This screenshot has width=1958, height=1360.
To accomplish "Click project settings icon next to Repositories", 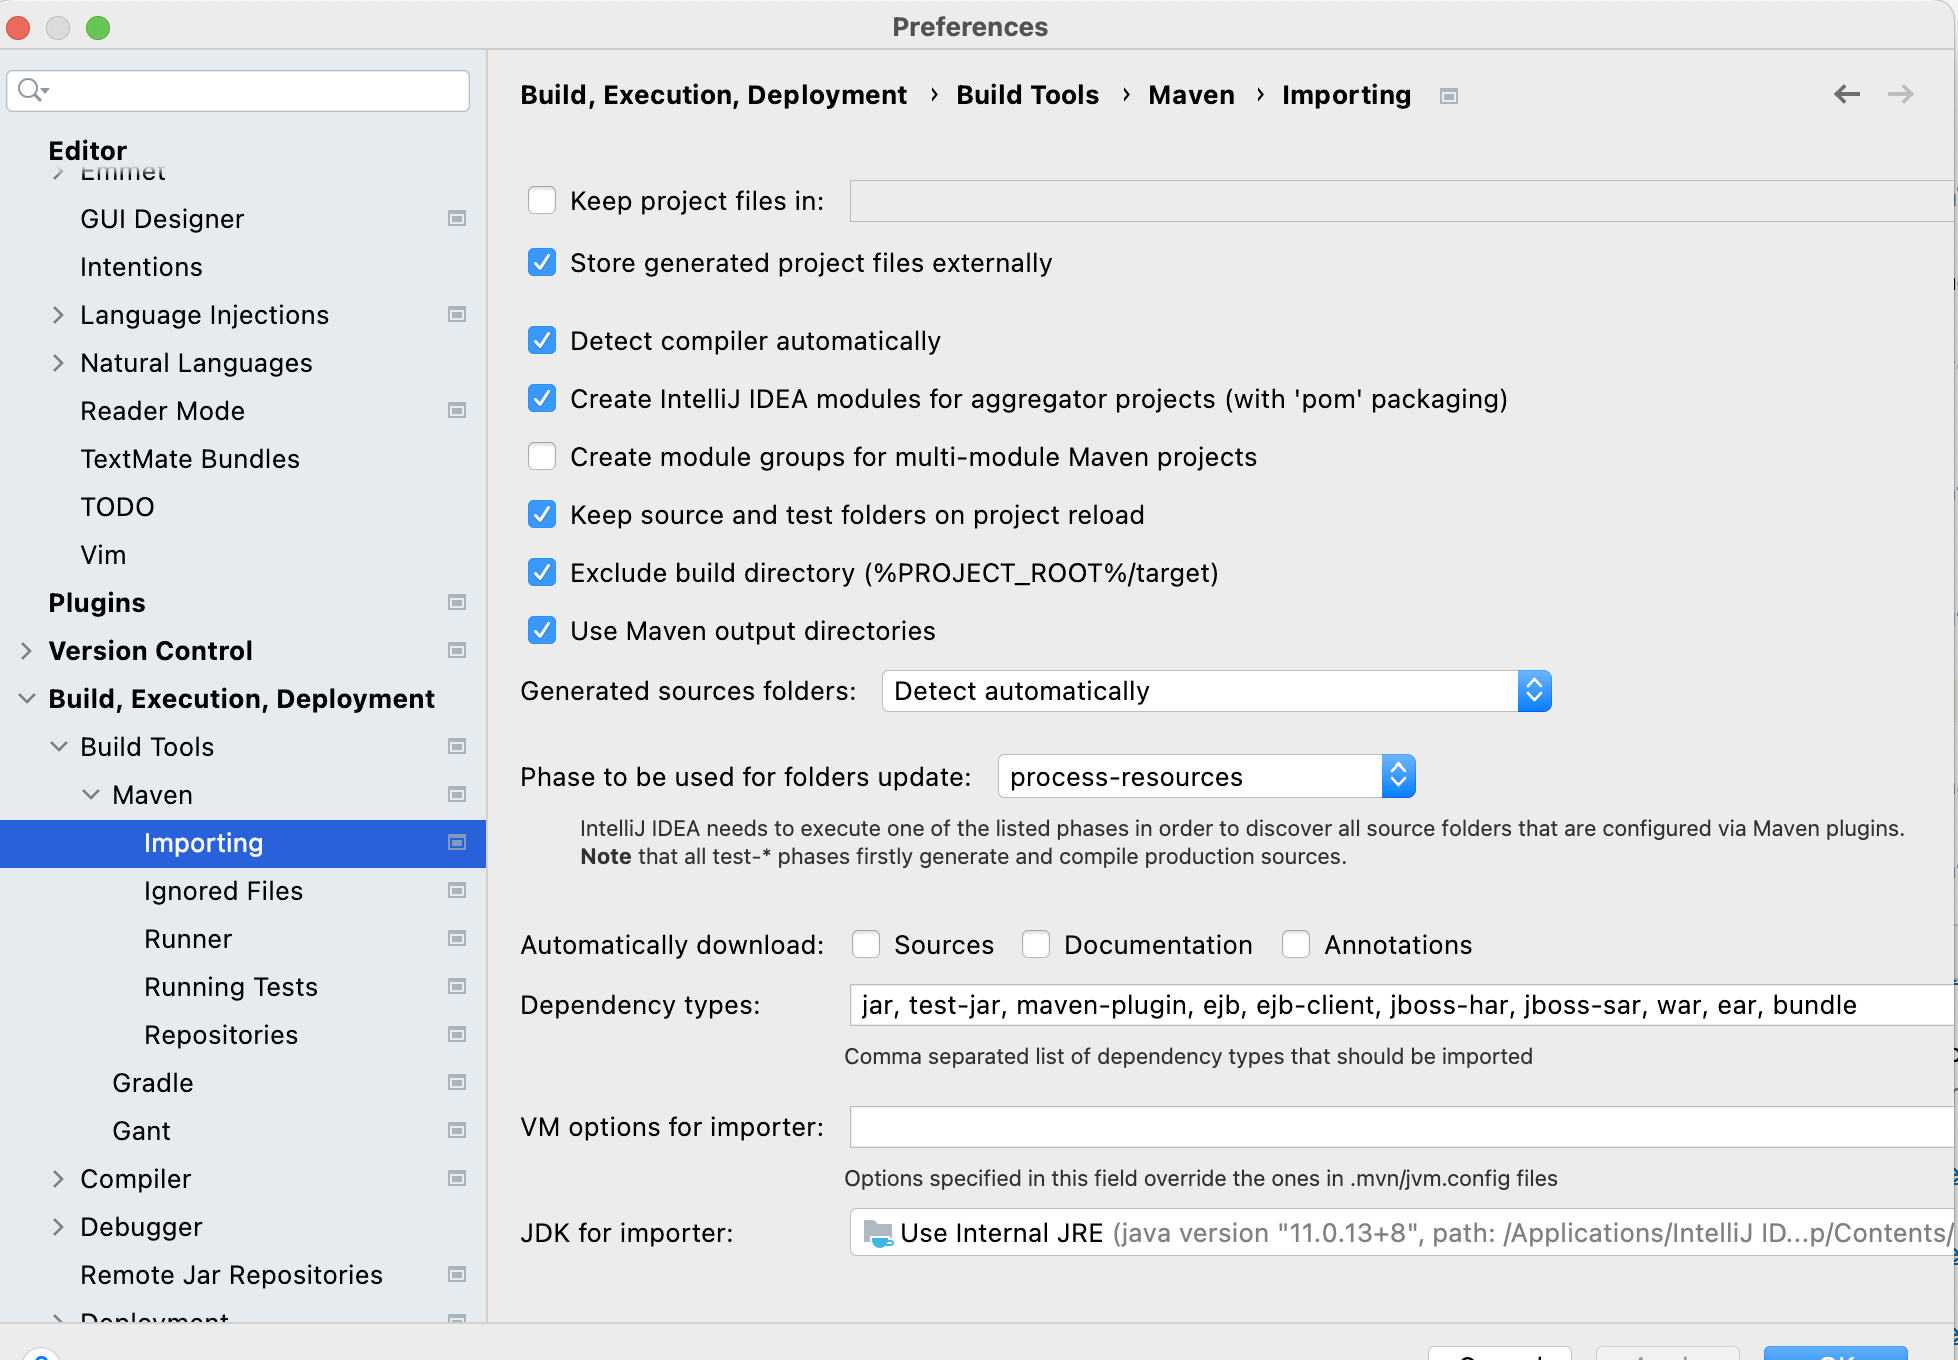I will (457, 1034).
